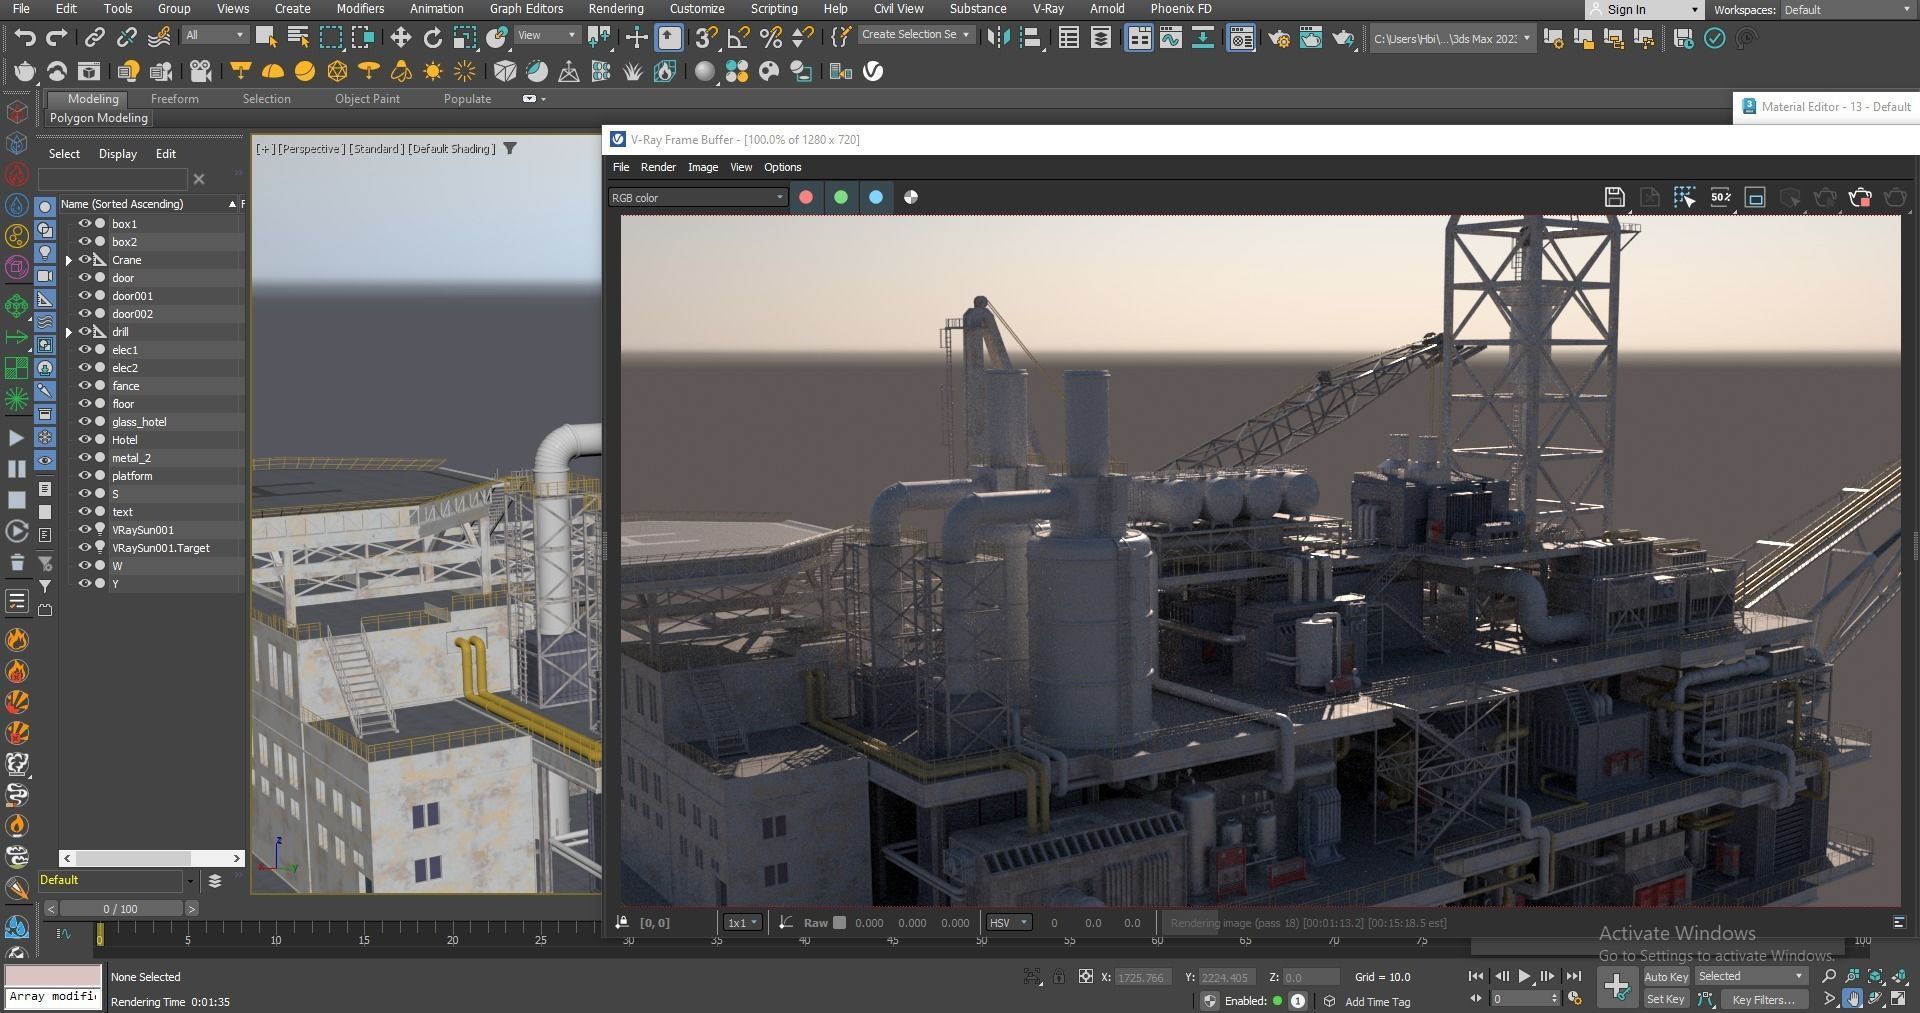
Task: Clear the scene explorer search field
Action: pos(199,179)
